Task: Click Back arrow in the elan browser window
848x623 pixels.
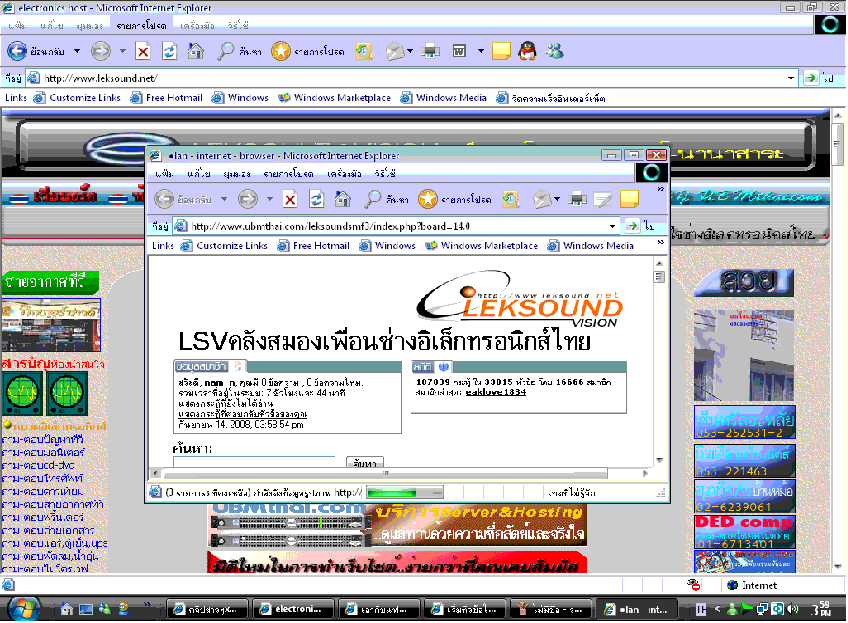Action: (164, 199)
